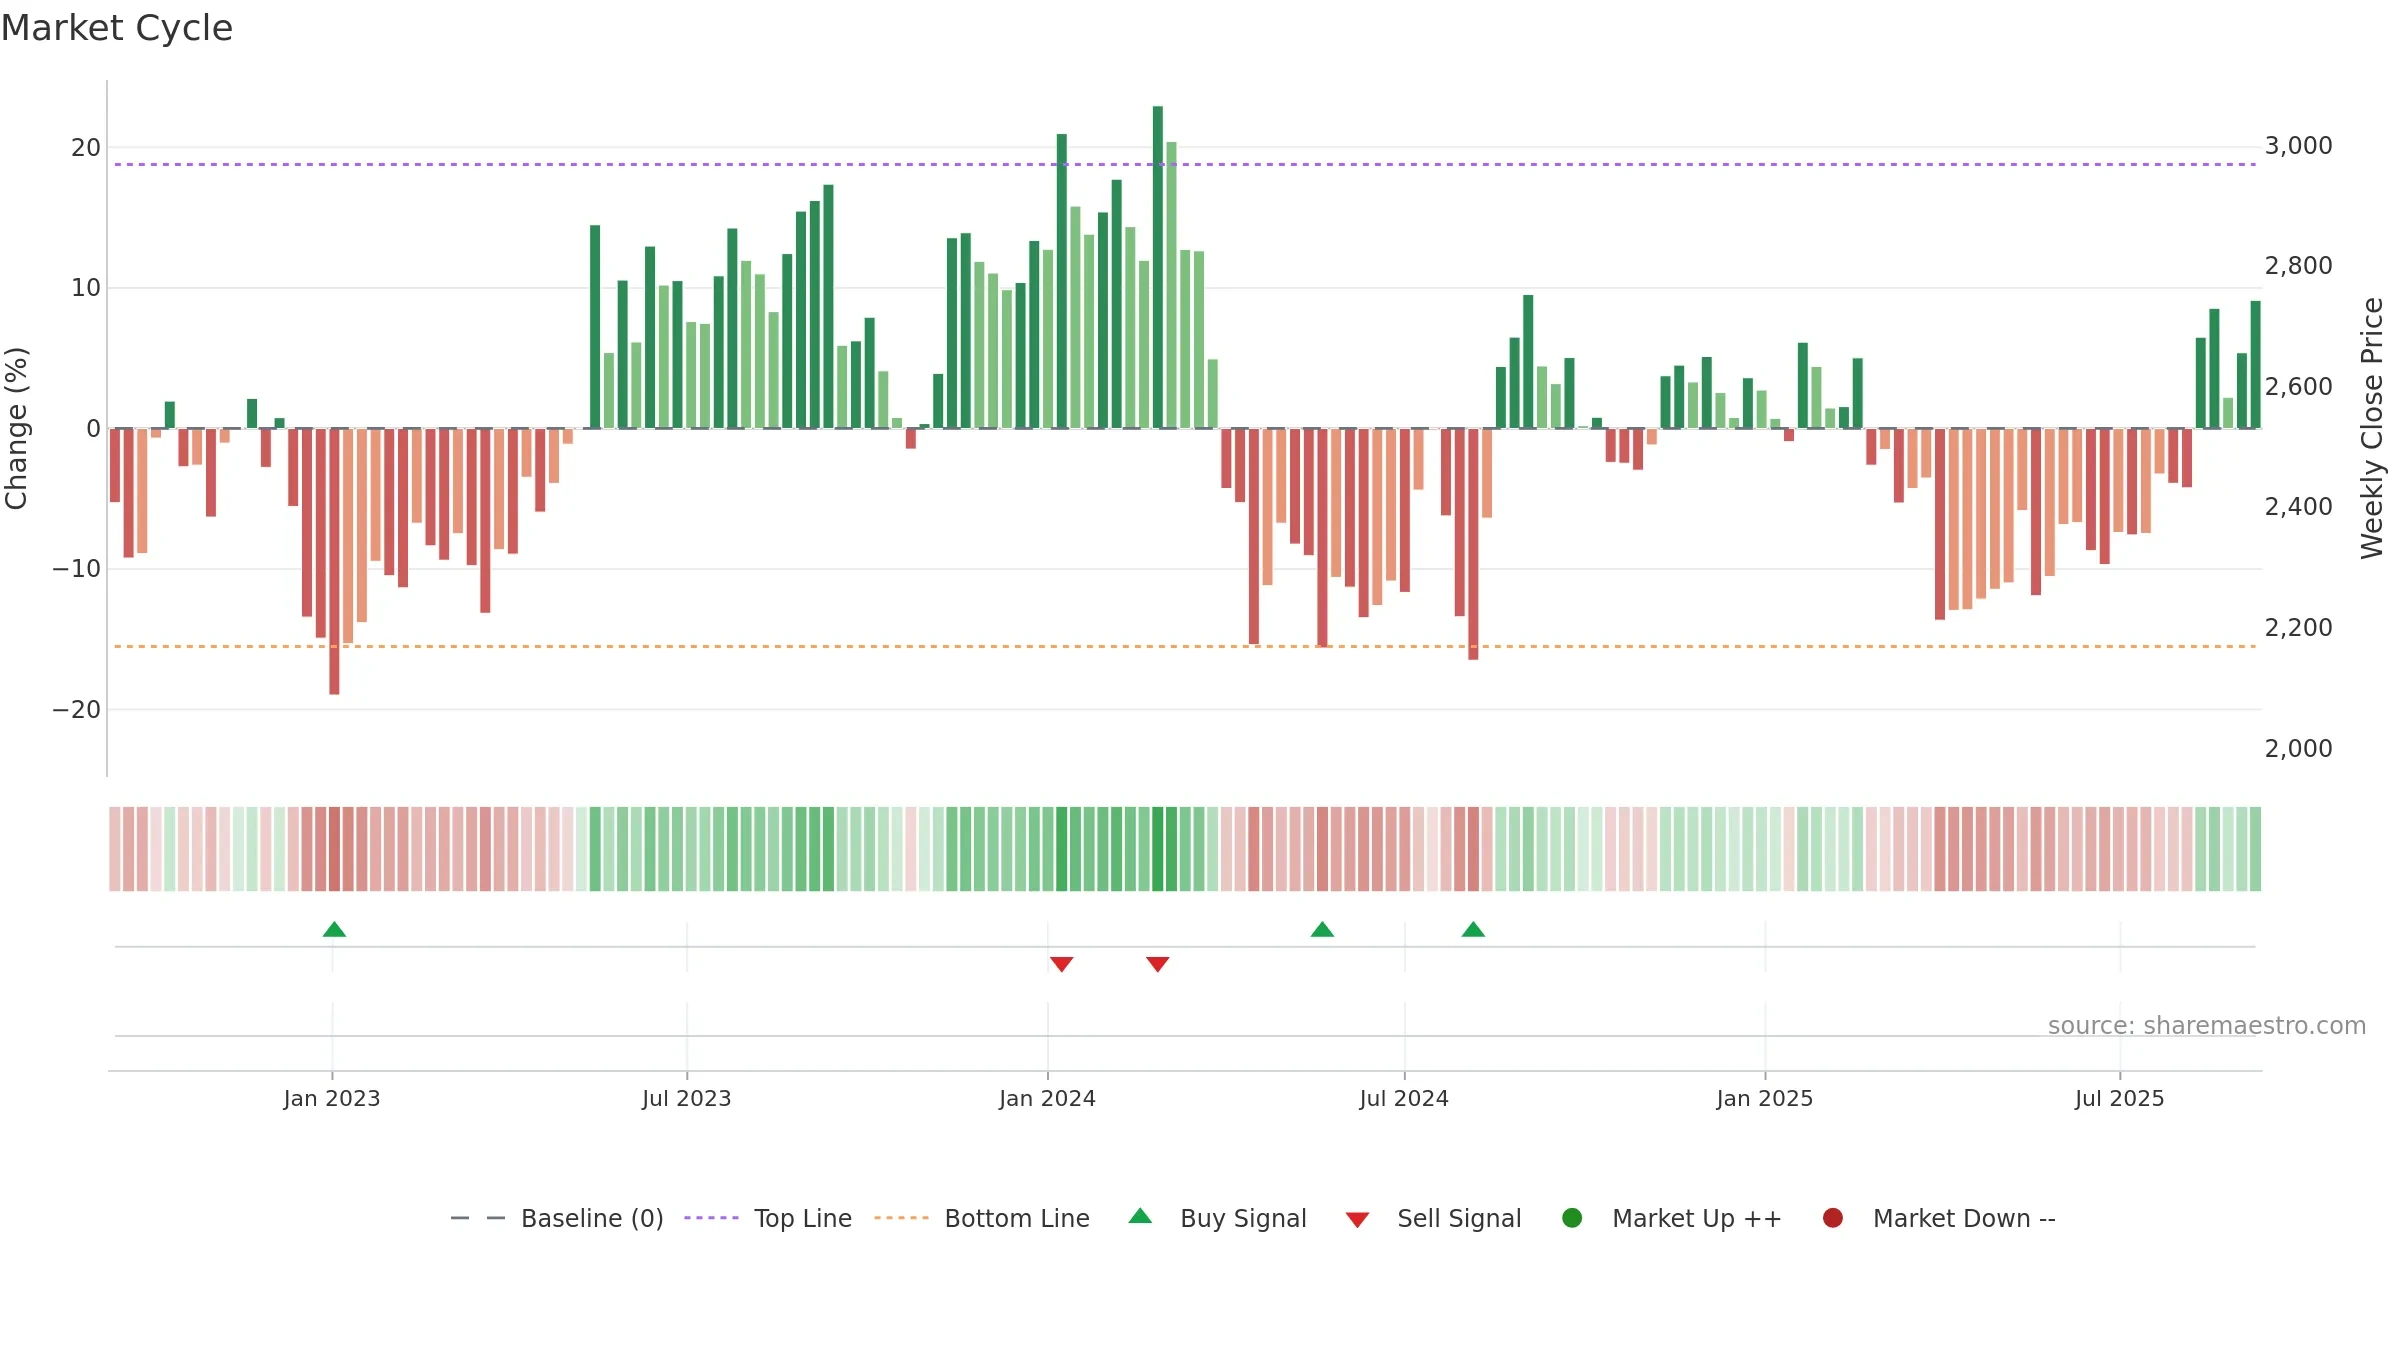Click the 2,600 price axis tick

(2299, 387)
